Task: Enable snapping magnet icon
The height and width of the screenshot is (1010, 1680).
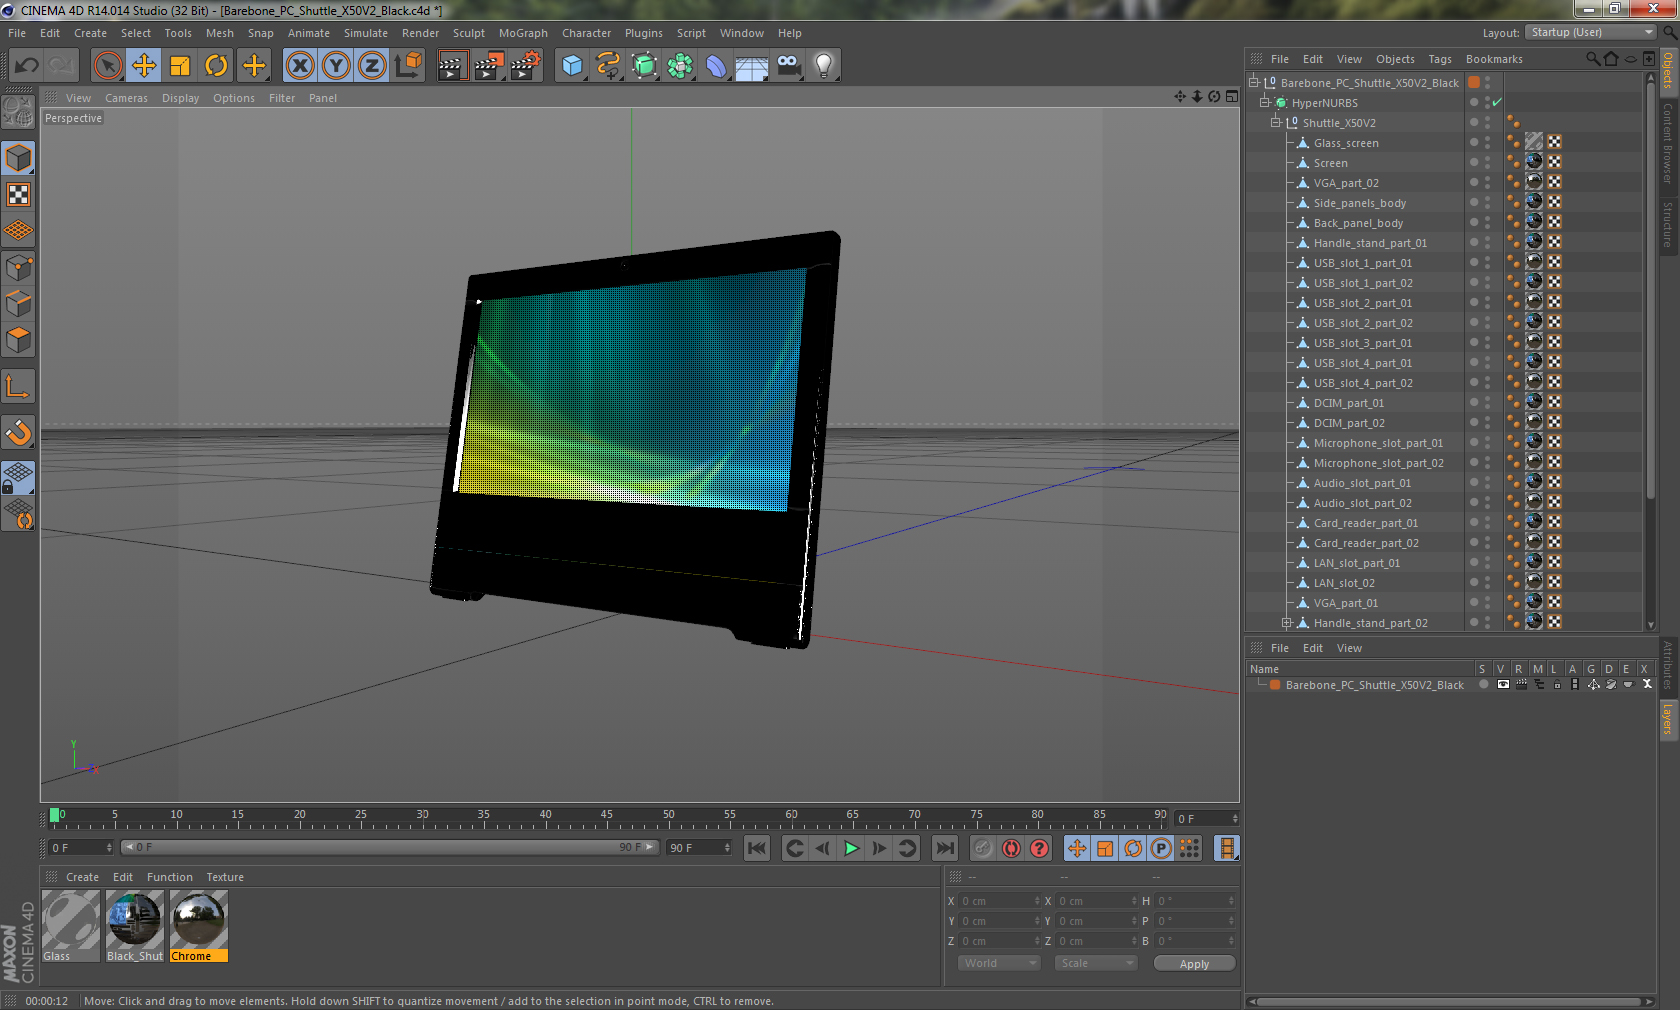Action: coord(19,433)
